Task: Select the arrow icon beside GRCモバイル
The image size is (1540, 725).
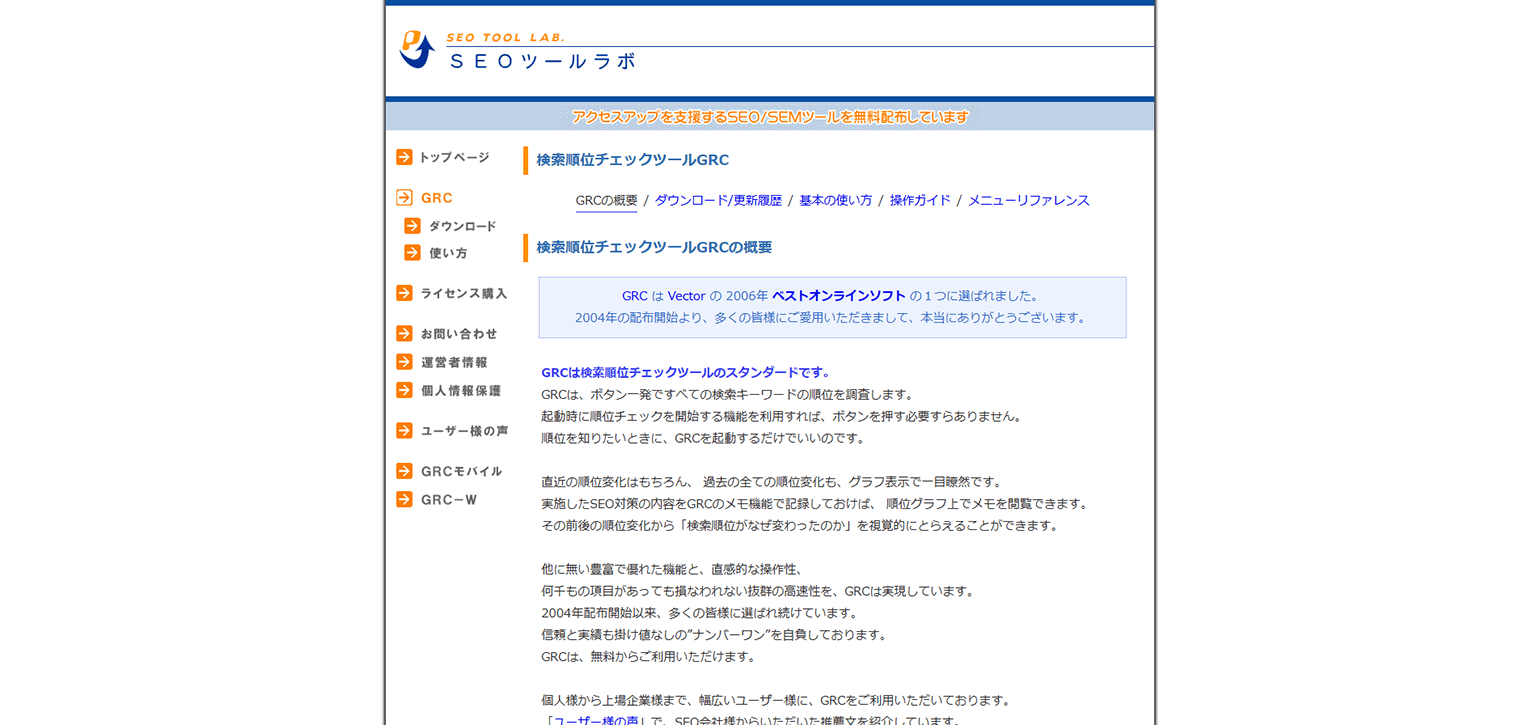Action: pyautogui.click(x=404, y=470)
